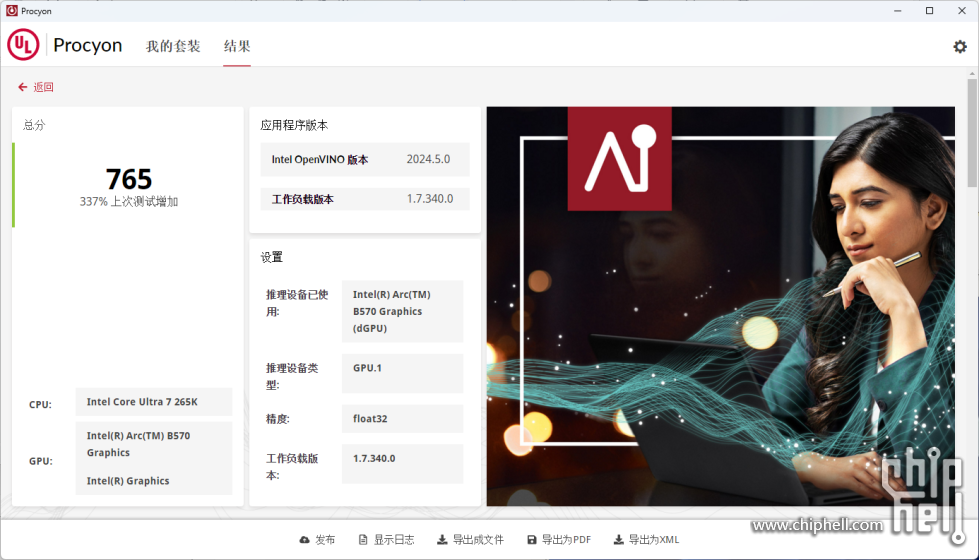Save the report with 导出为PDF
The image size is (979, 560).
point(566,539)
